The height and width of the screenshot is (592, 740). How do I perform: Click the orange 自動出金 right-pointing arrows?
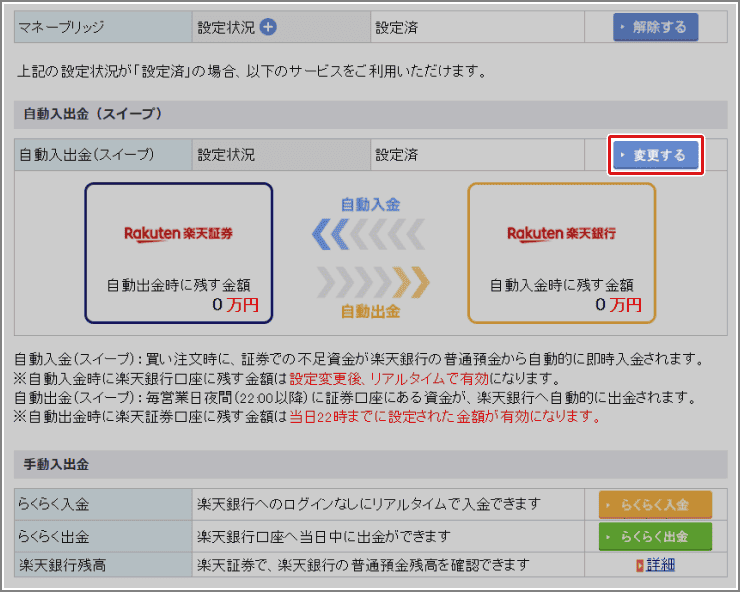[x=370, y=281]
